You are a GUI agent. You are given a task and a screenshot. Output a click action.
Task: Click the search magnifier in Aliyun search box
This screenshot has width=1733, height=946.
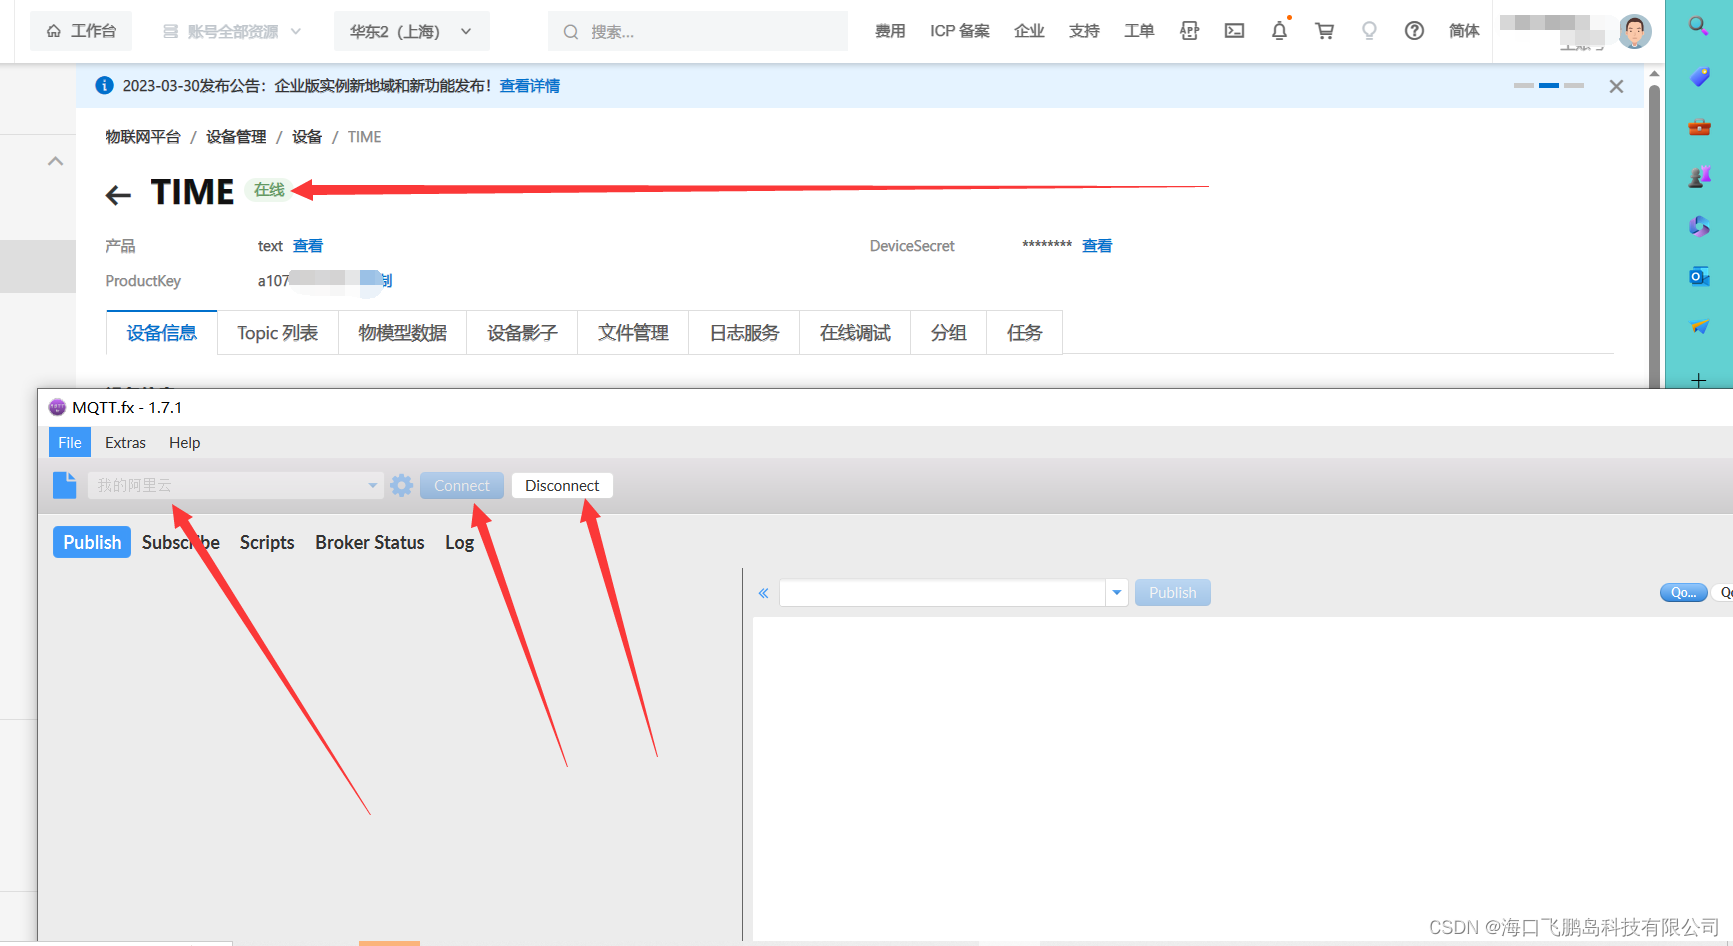pyautogui.click(x=570, y=32)
